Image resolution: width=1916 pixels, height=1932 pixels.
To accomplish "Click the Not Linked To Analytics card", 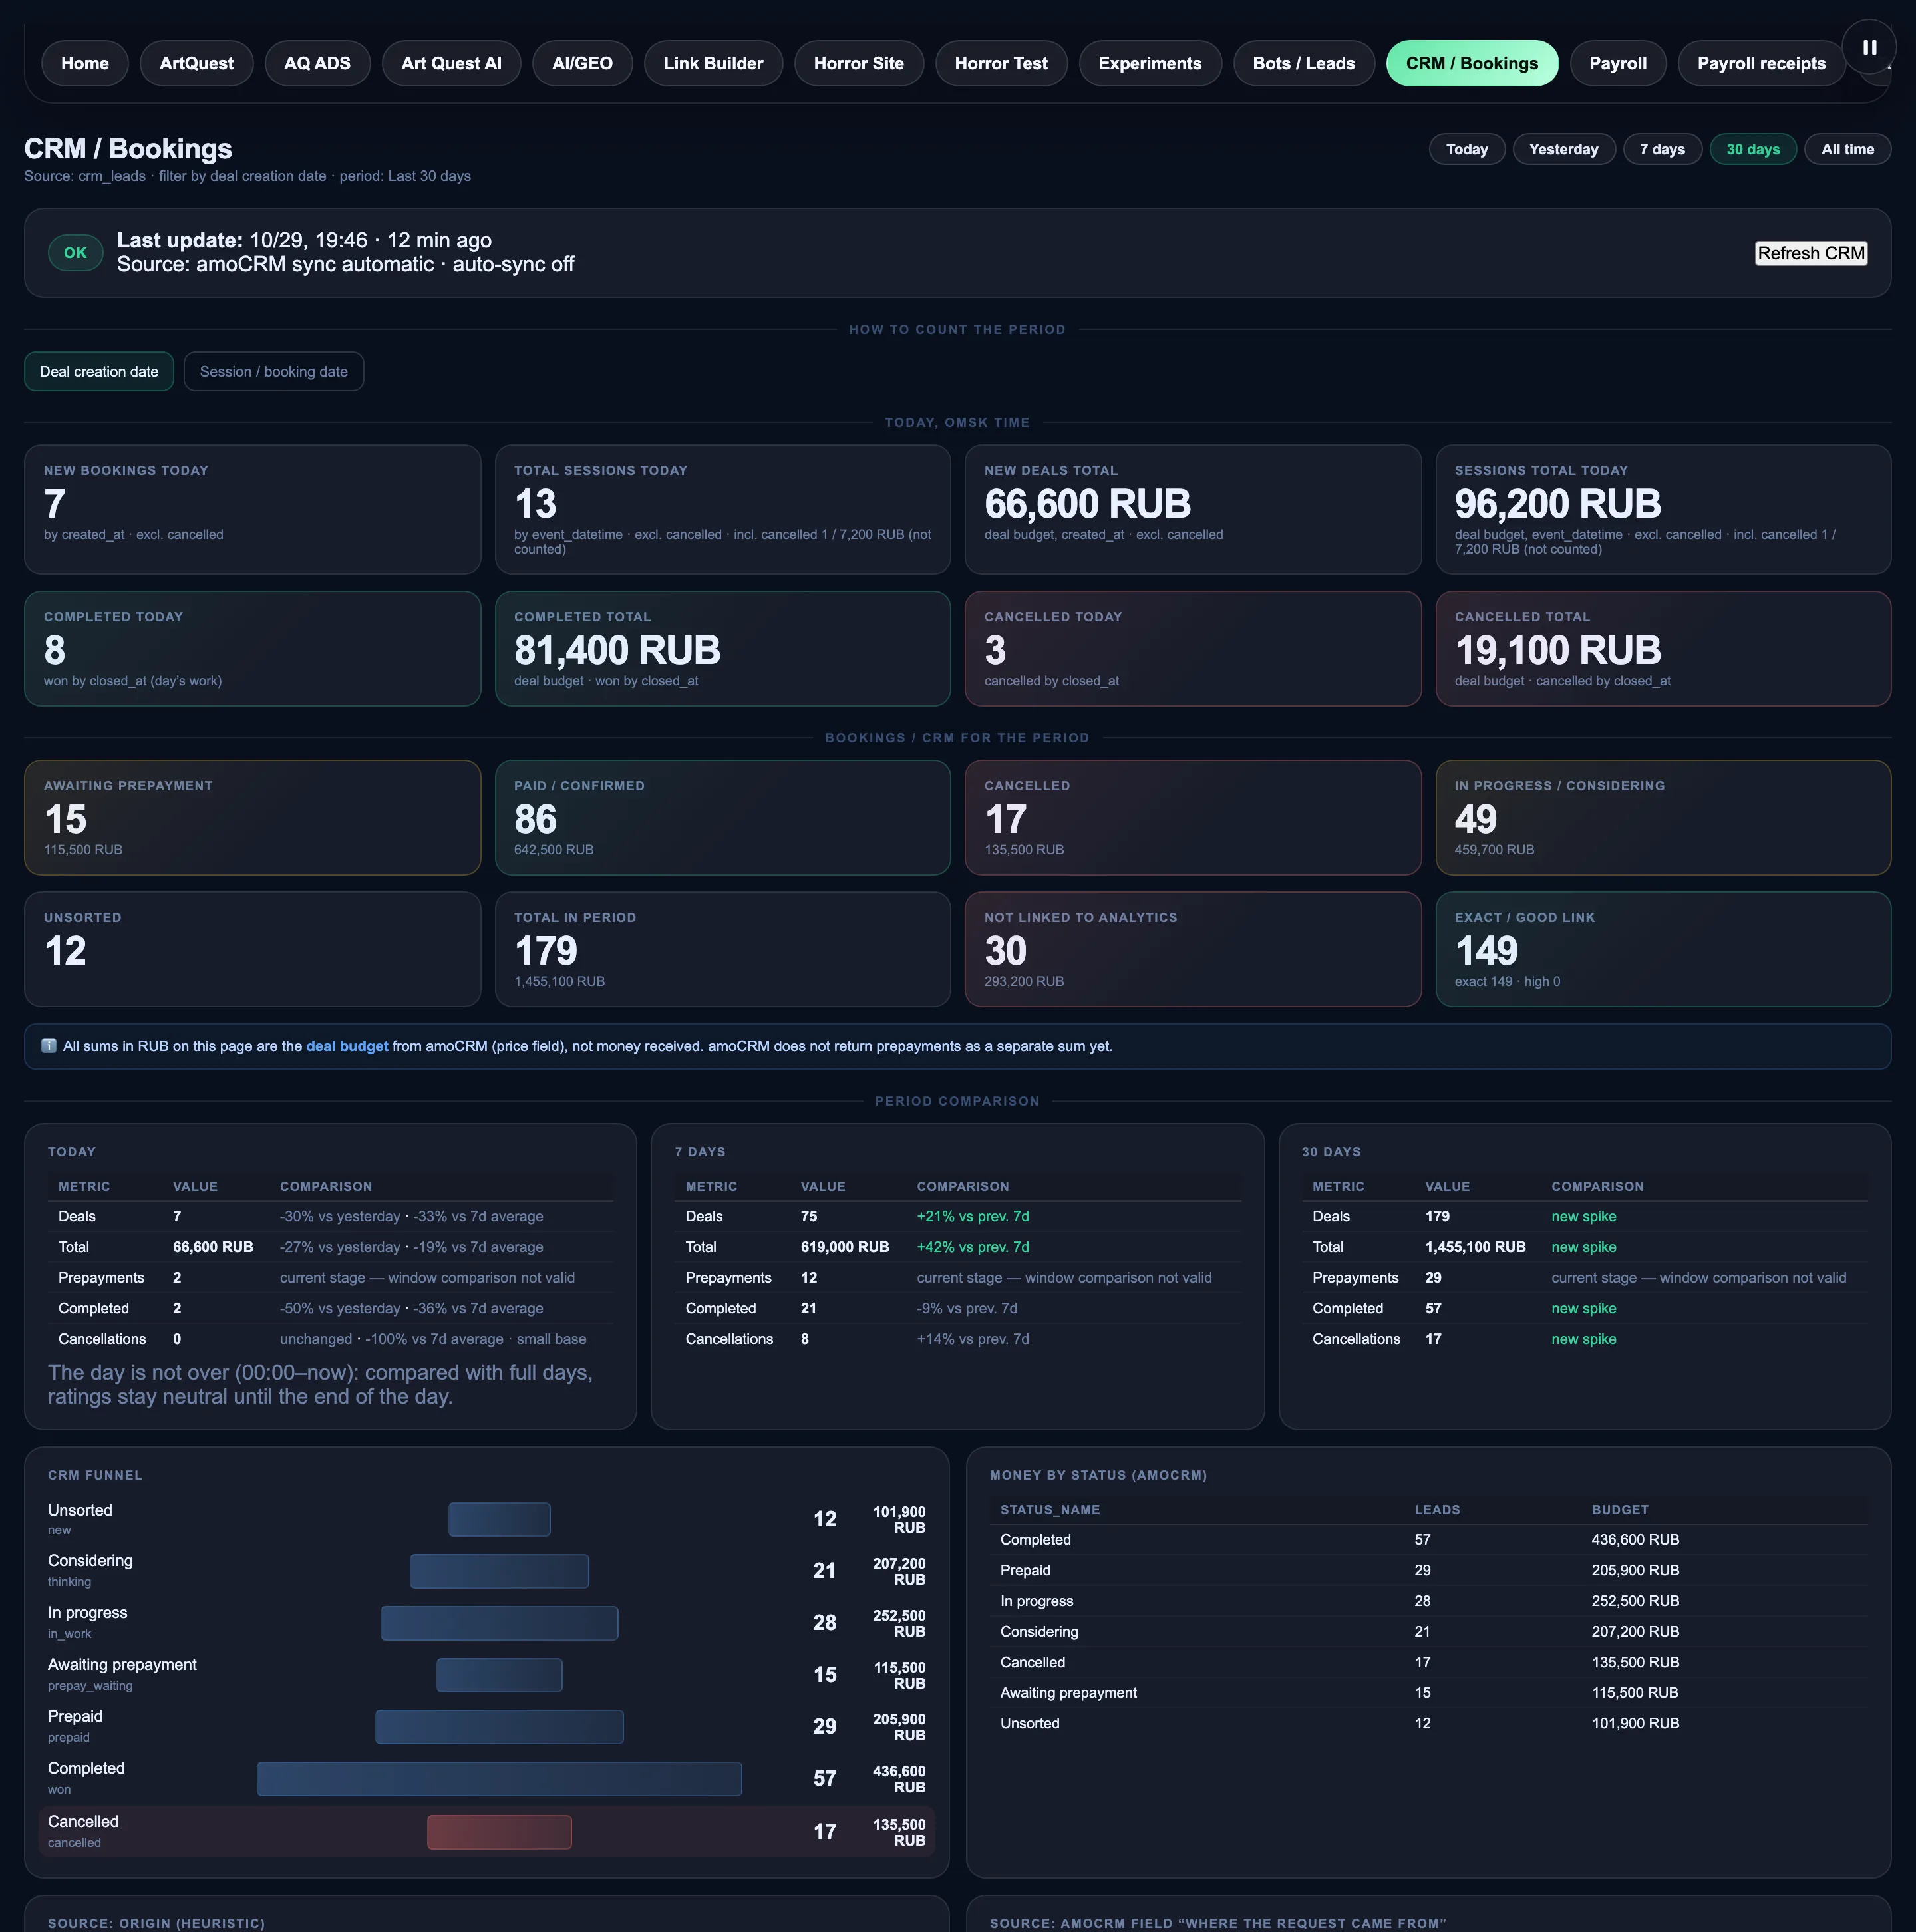I will click(x=1193, y=949).
